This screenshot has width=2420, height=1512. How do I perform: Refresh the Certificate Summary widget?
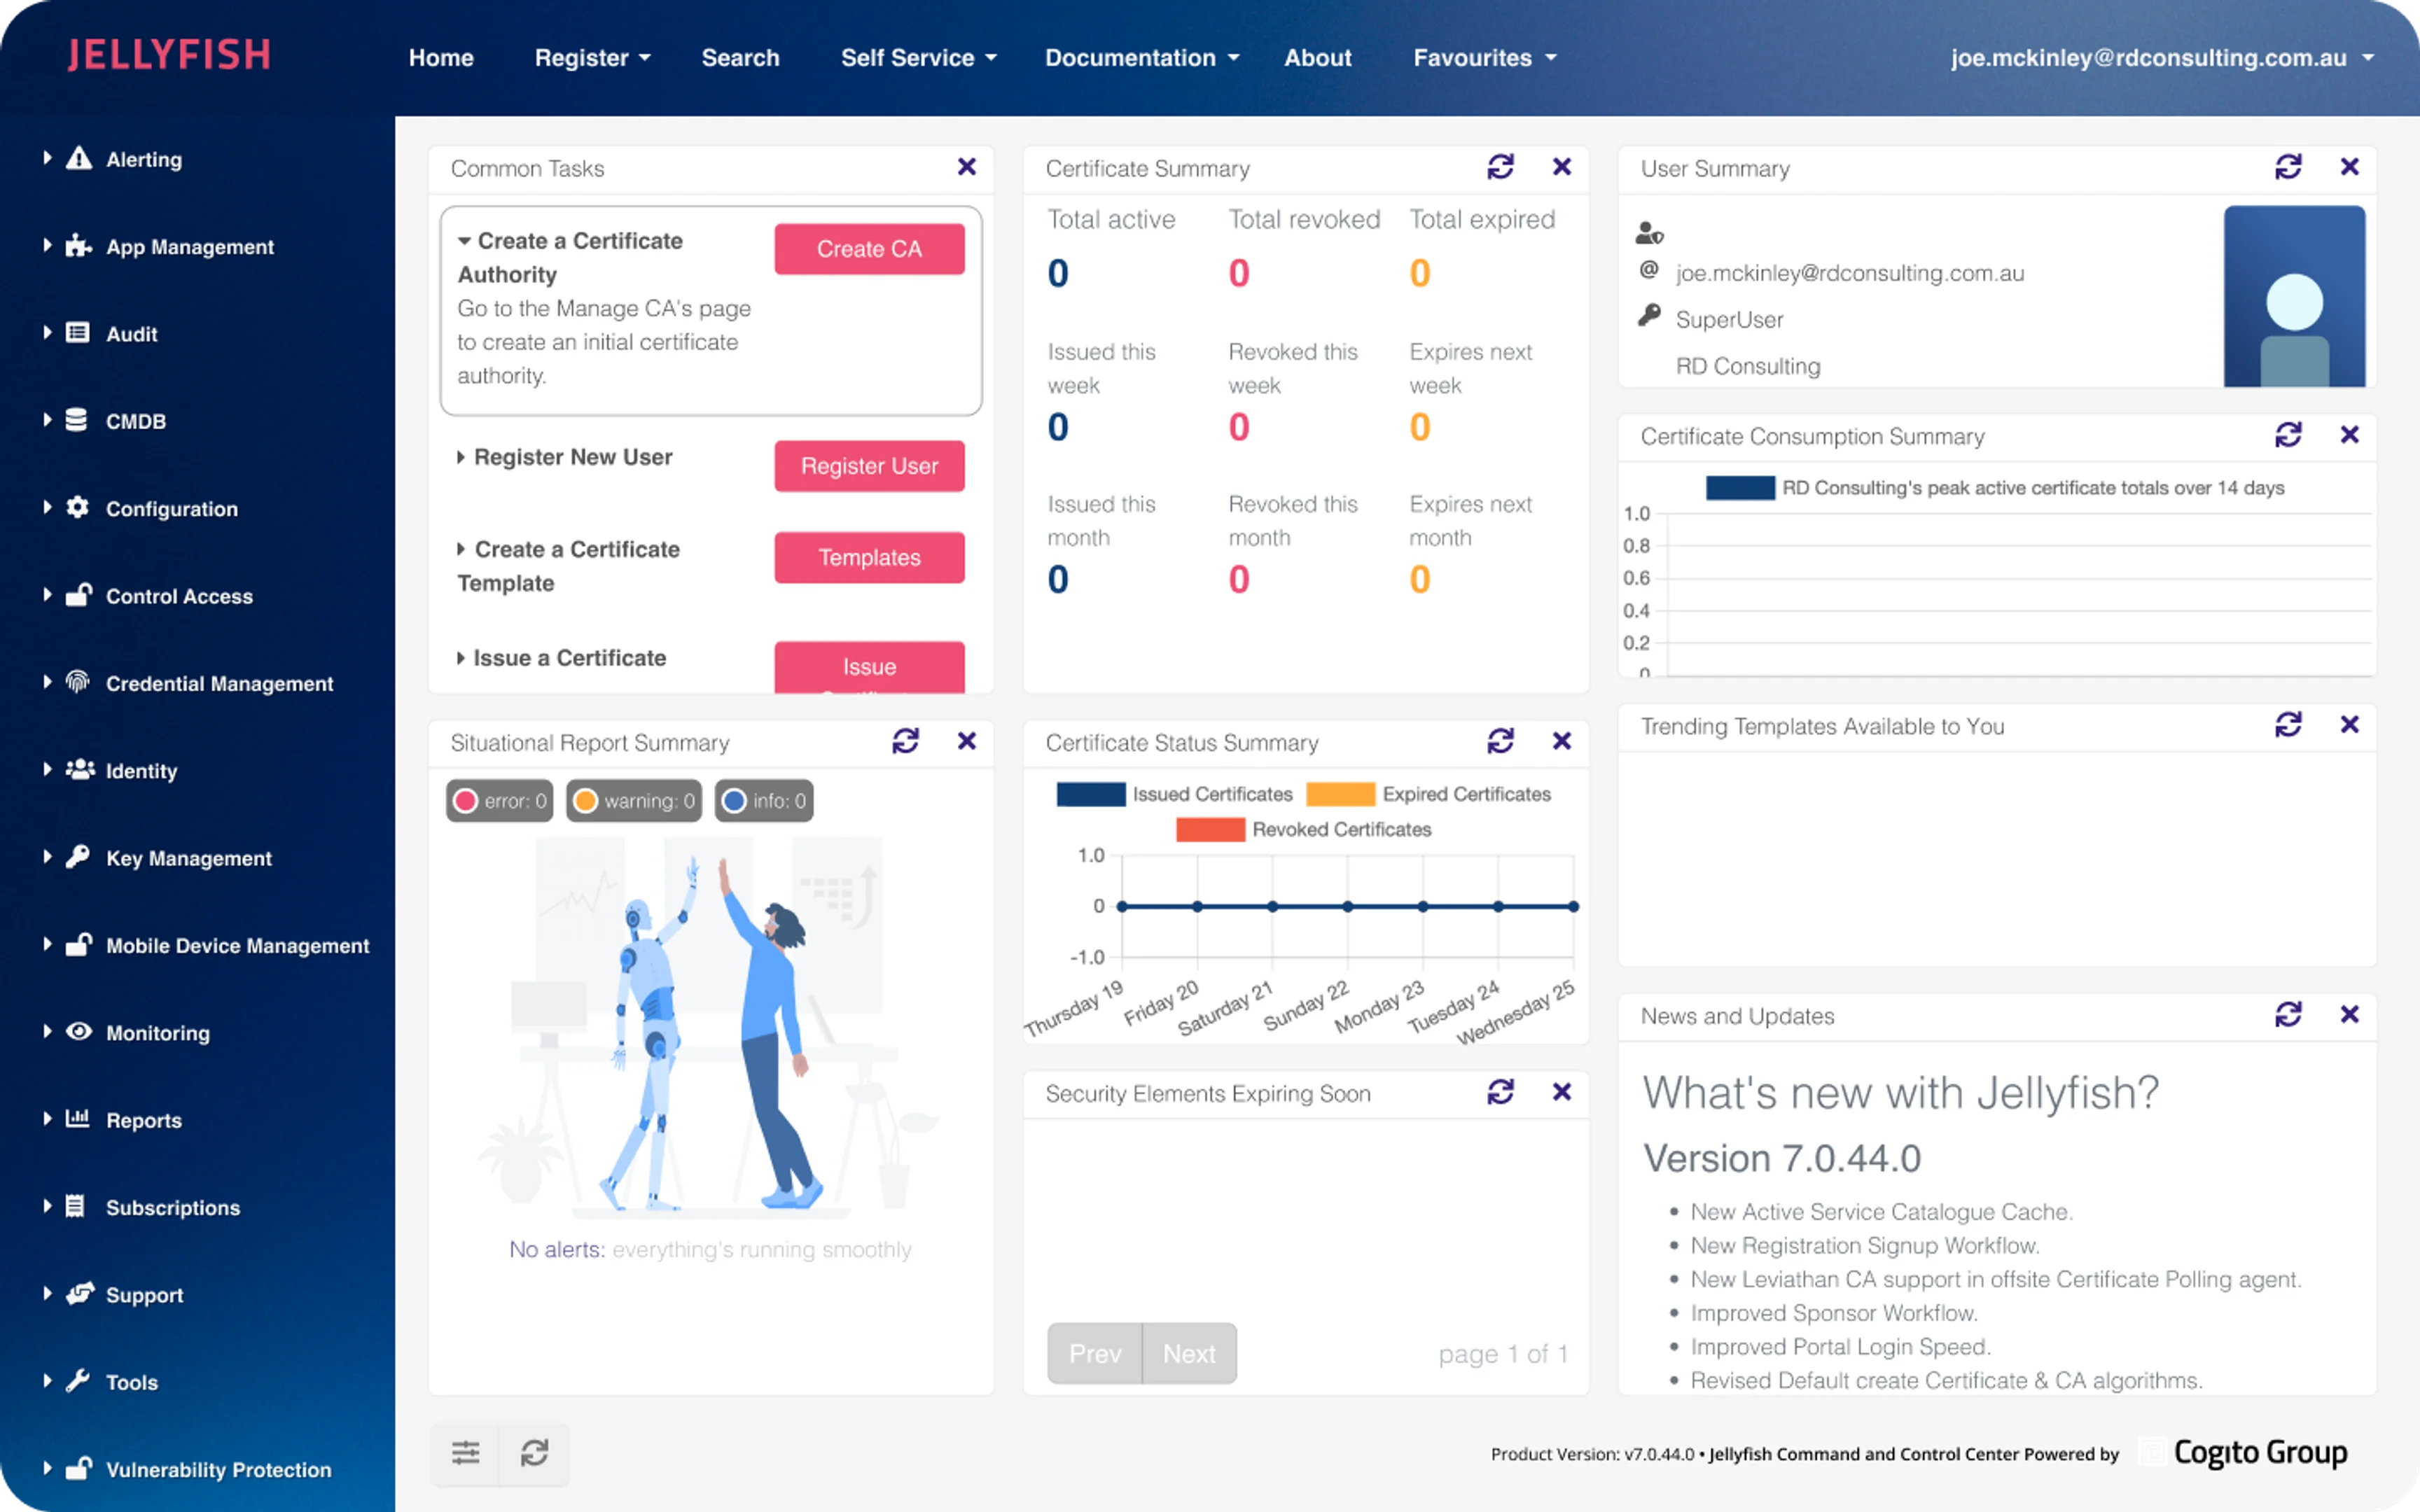[x=1501, y=166]
